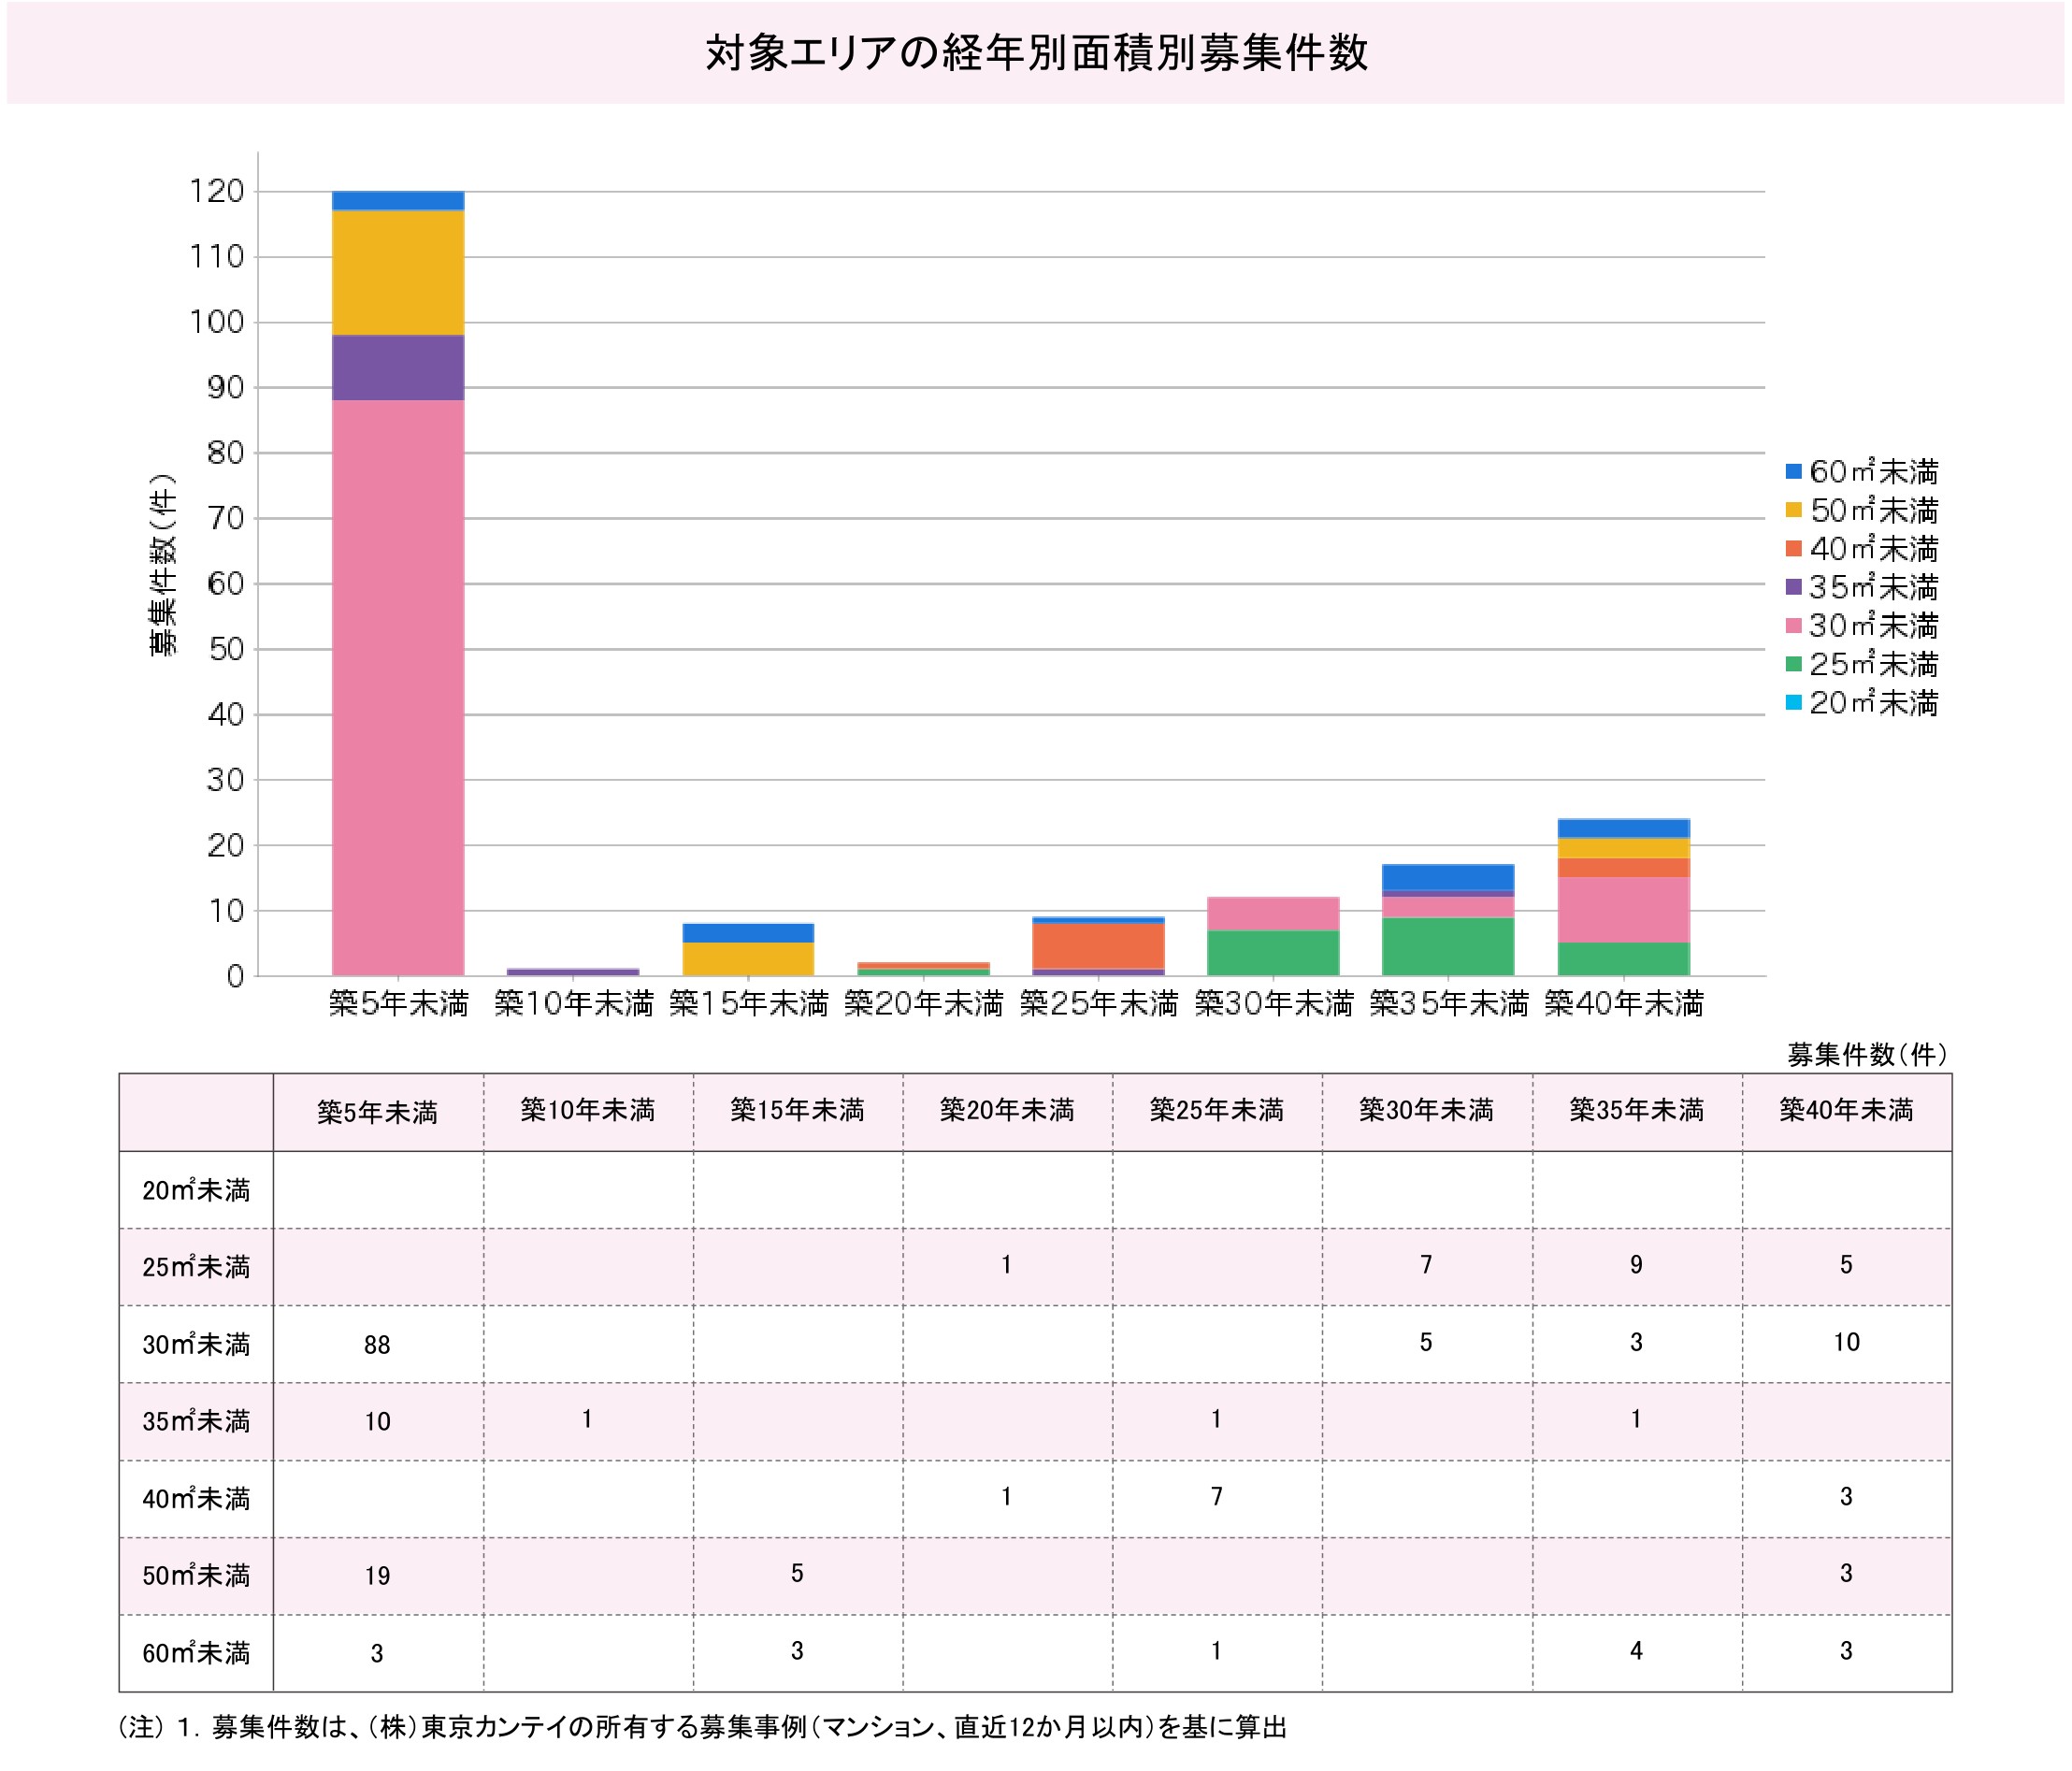Click the 築20年未満 x-axis label
Screen dimensions: 2072x1771
923,1003
